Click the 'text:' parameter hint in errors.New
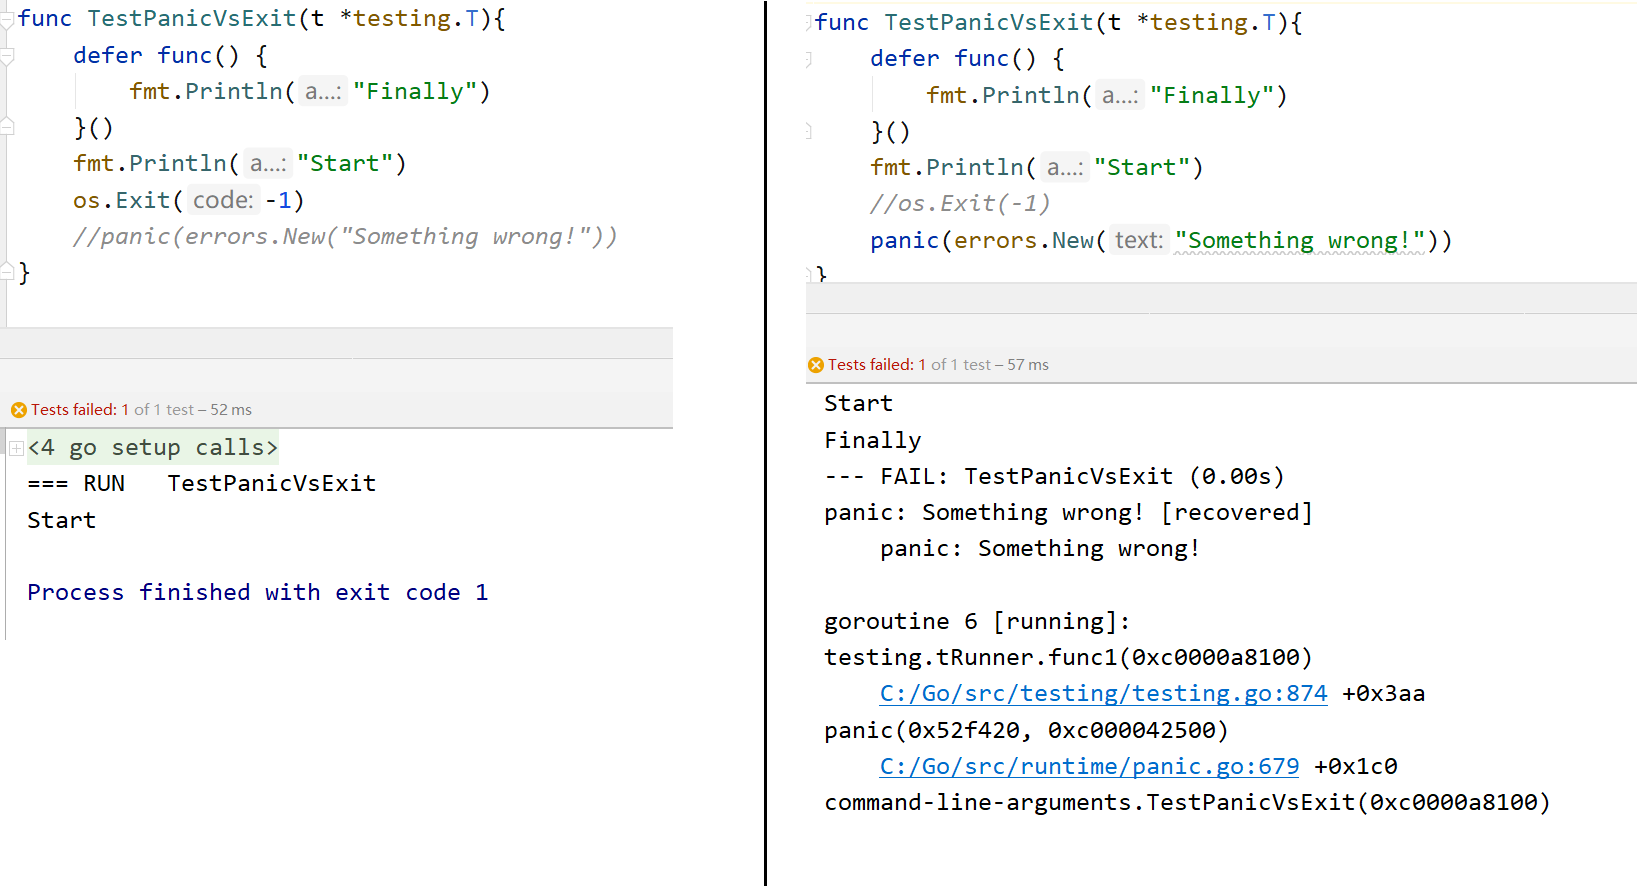This screenshot has height=886, width=1637. pyautogui.click(x=1139, y=241)
